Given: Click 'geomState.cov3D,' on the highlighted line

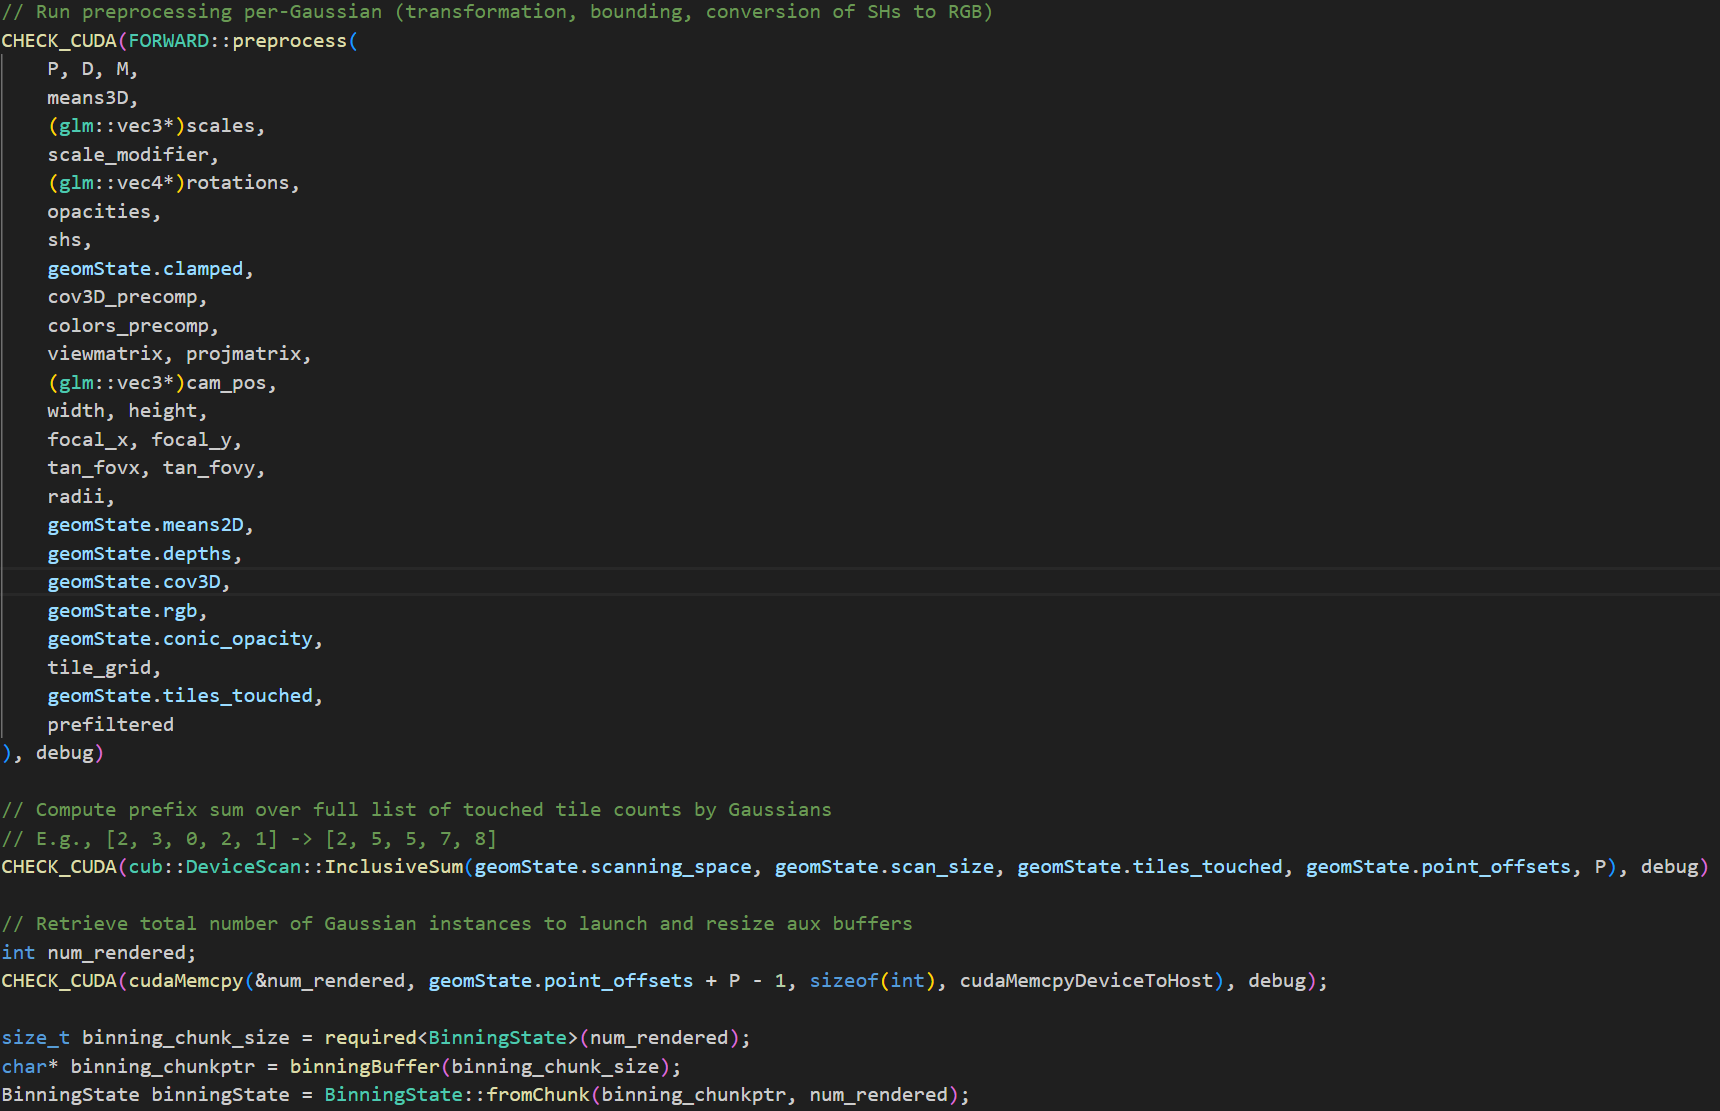Looking at the screenshot, I should click(139, 582).
